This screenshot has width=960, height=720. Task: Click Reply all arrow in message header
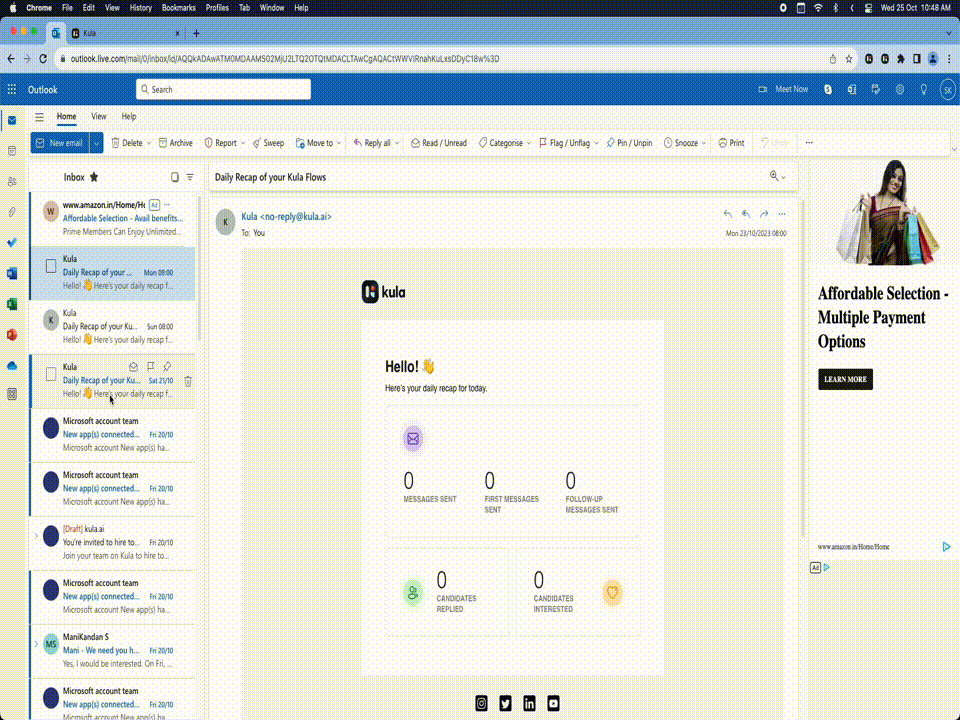click(x=746, y=214)
